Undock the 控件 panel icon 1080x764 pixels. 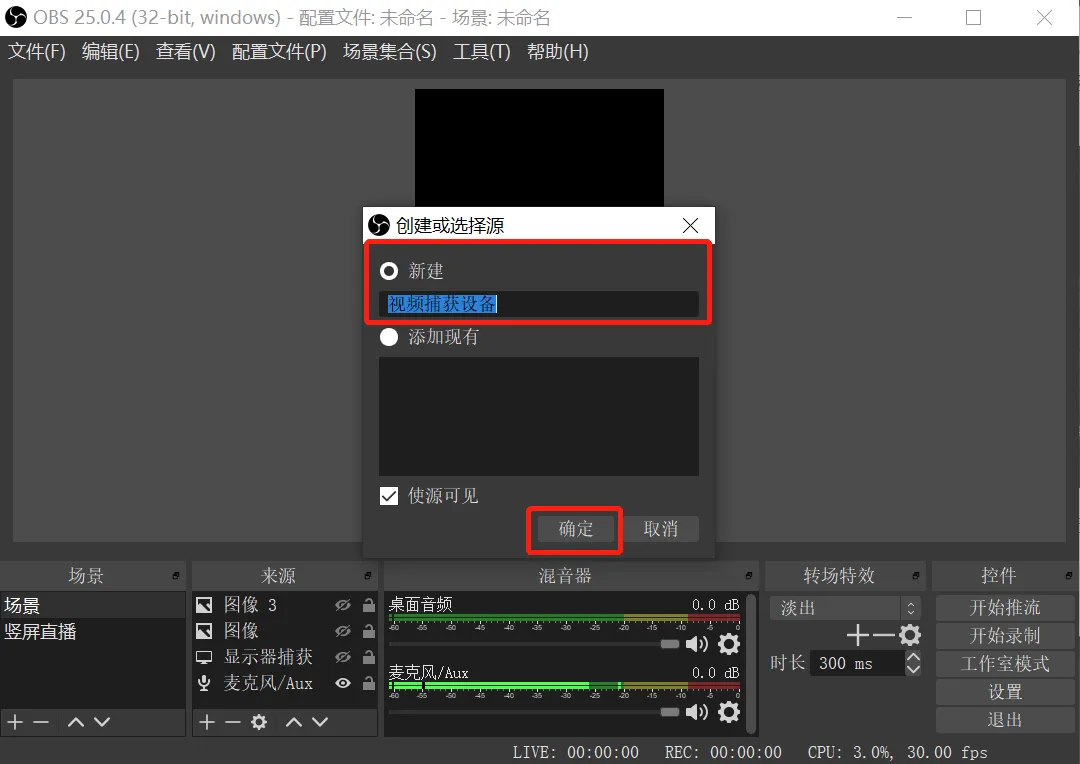pos(1068,576)
